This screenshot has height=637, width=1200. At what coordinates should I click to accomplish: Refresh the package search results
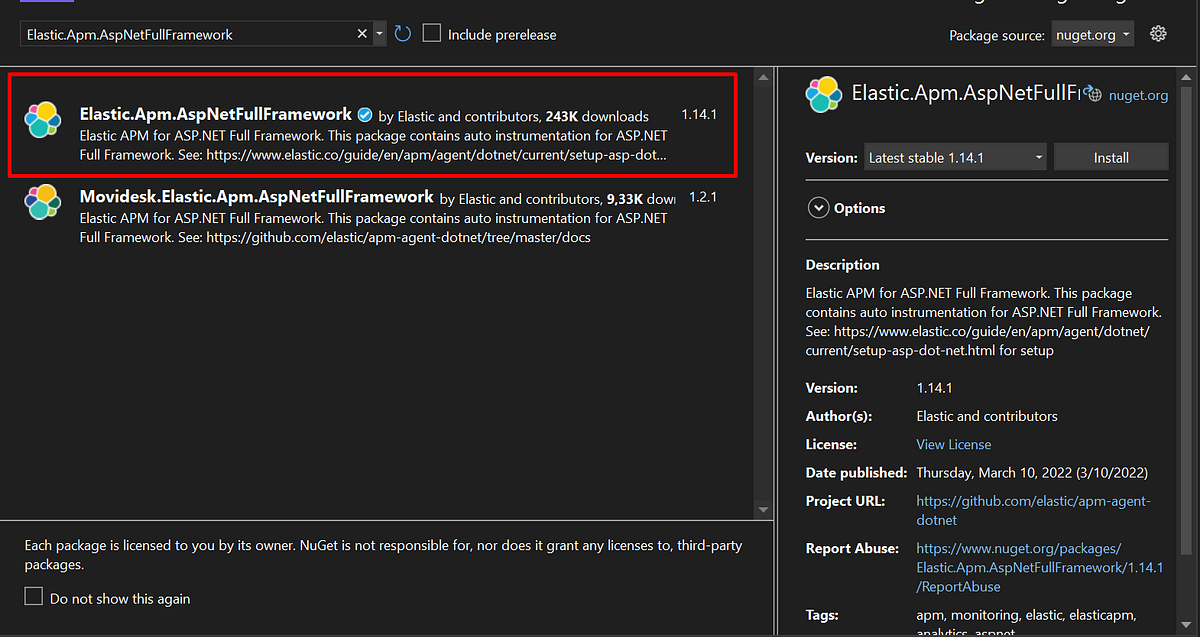coord(402,33)
